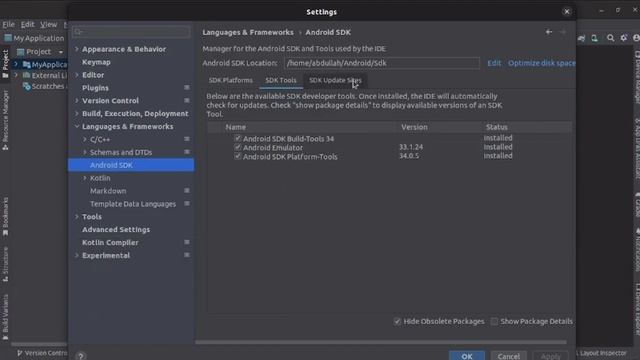Screen dimensions: 640x360
Task: Open the Project view dropdown
Action: coord(61,52)
